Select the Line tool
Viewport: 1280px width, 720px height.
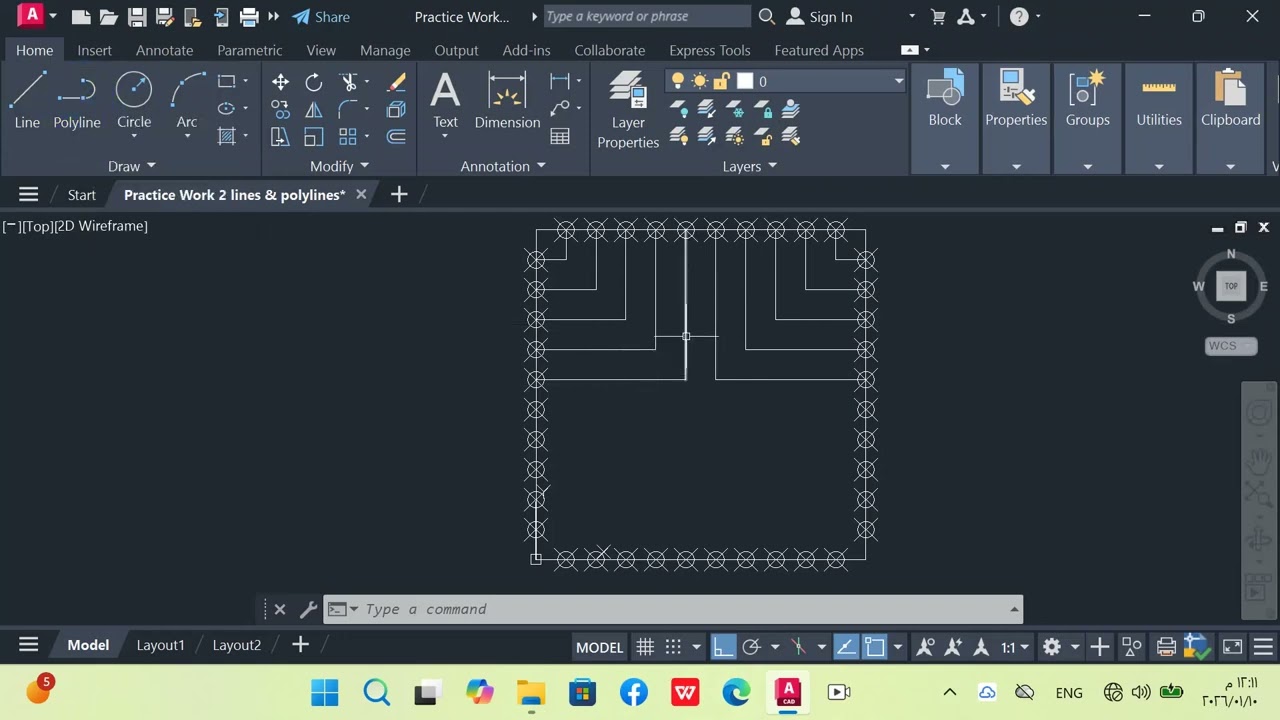27,100
